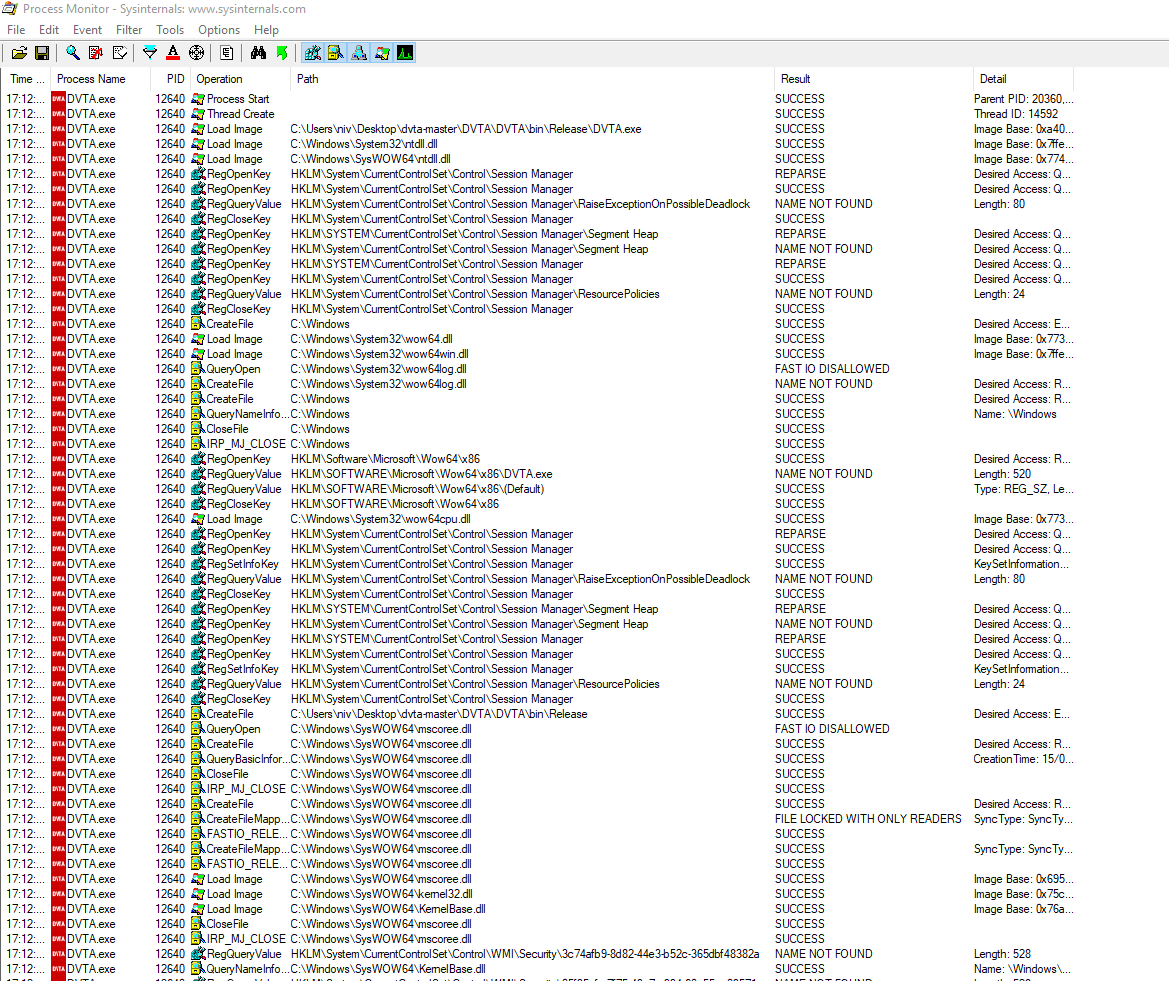
Task: Click the Process Monitor title bar icon
Action: [10, 9]
